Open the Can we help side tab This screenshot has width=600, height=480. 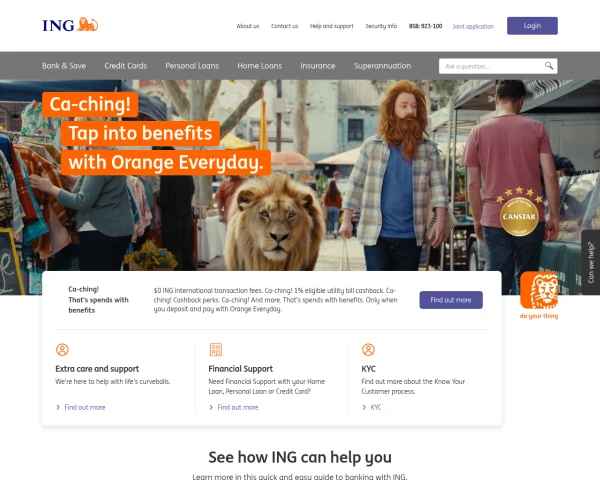coord(590,262)
